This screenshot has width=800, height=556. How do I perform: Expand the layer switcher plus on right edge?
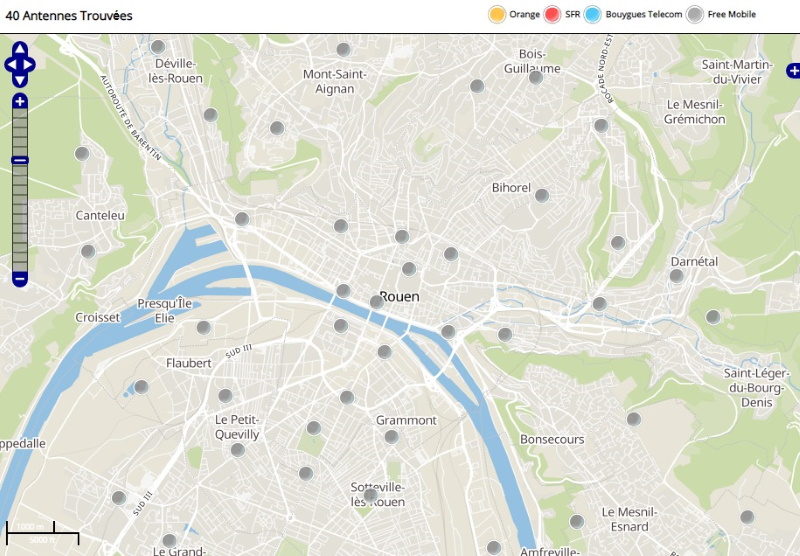coord(793,70)
